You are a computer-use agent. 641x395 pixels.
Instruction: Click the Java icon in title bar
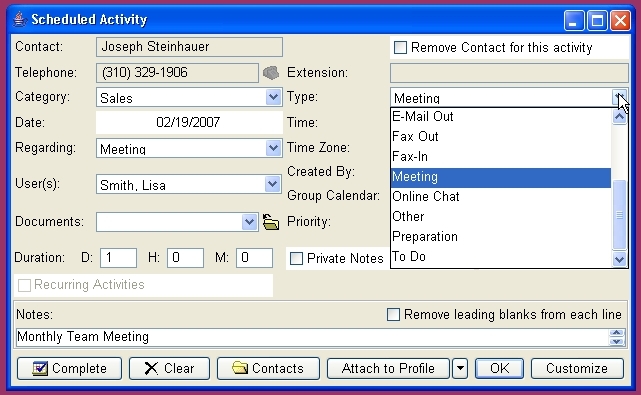tap(19, 19)
